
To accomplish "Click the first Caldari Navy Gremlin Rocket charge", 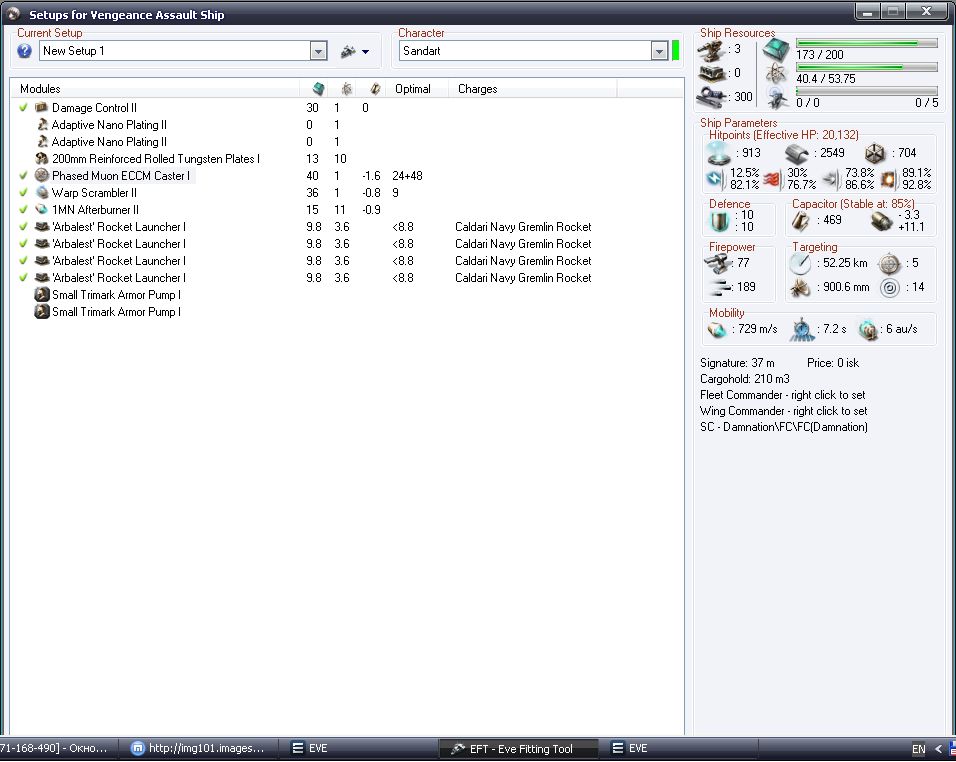I will click(x=523, y=227).
